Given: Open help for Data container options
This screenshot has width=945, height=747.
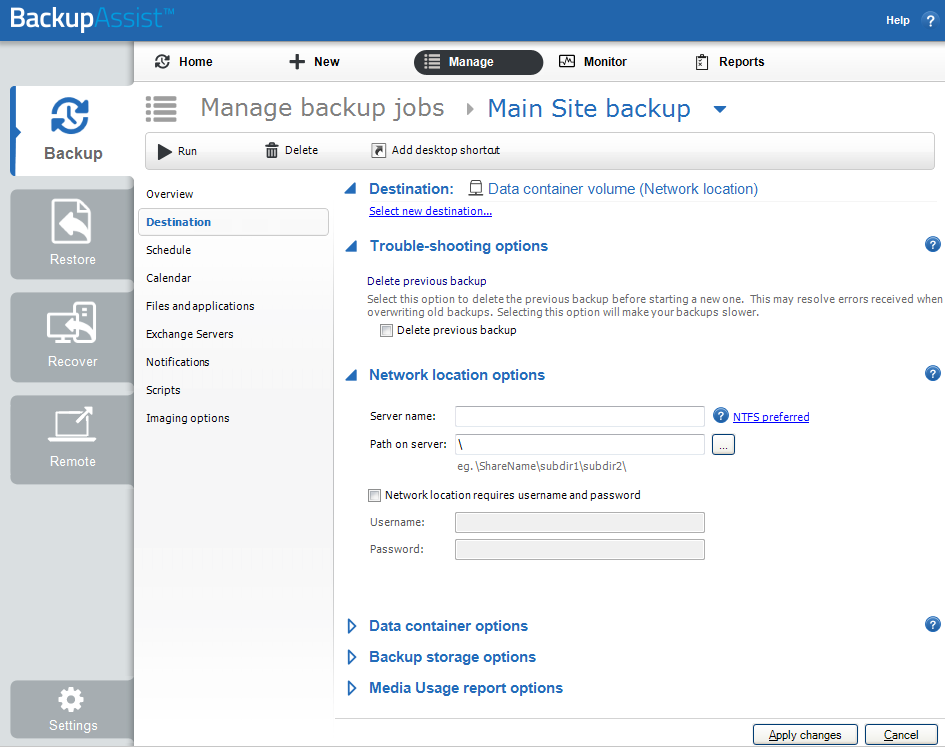Looking at the screenshot, I should coord(932,625).
